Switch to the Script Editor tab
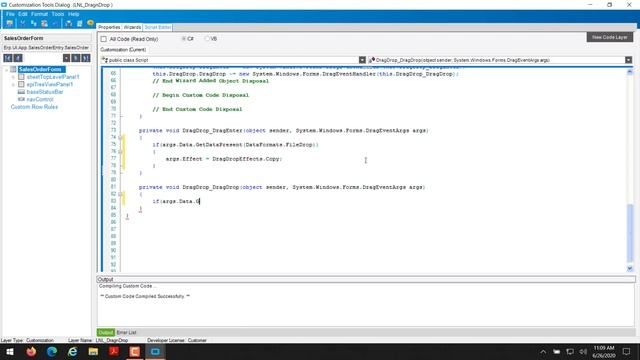This screenshot has width=640, height=360. point(158,27)
